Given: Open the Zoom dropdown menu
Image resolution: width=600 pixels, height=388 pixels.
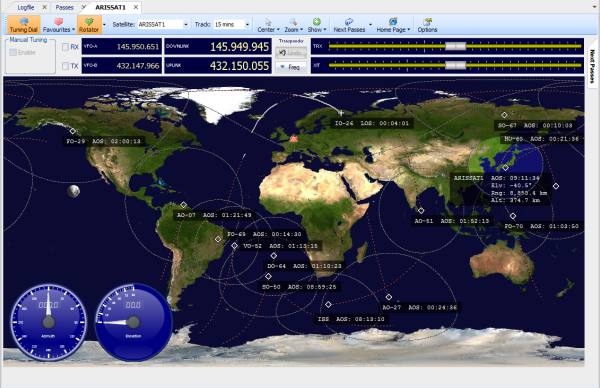Looking at the screenshot, I should coord(293,25).
